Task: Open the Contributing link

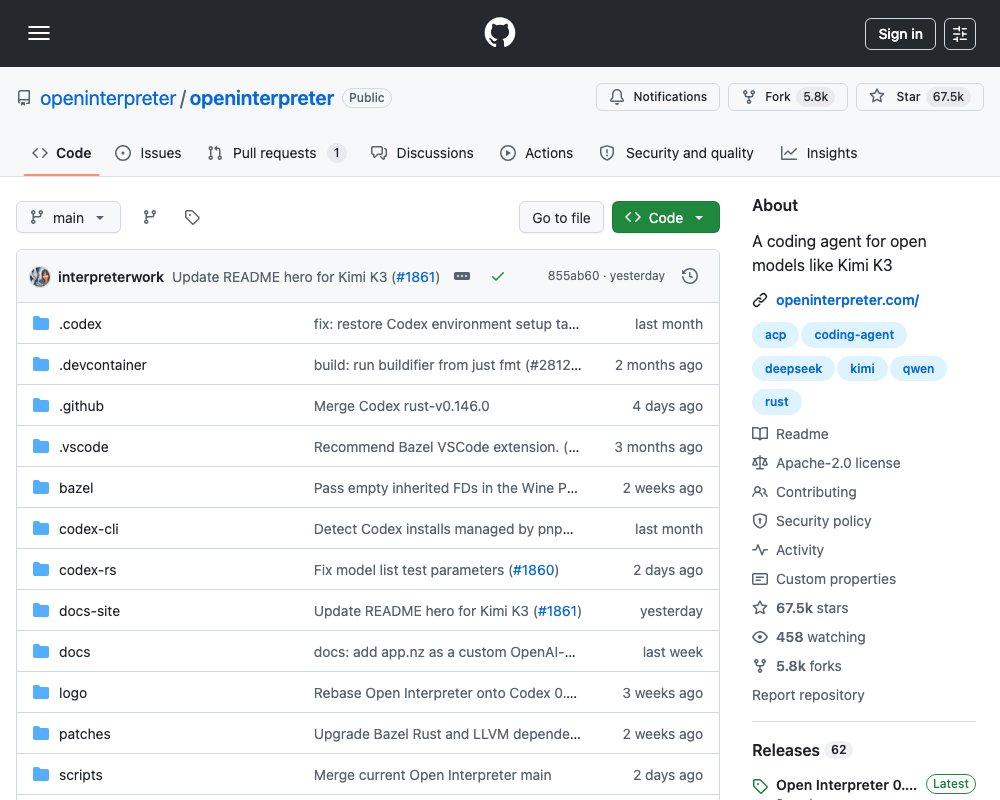Action: (x=816, y=492)
